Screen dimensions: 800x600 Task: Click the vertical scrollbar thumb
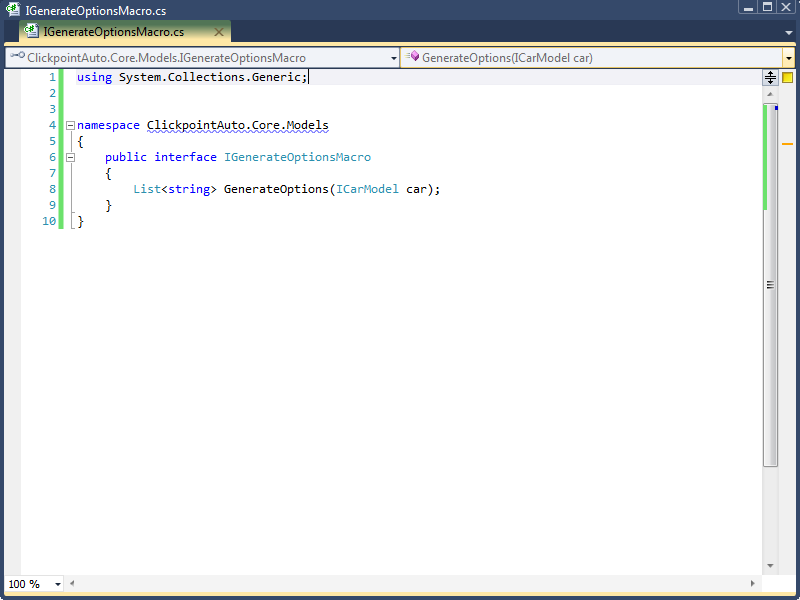click(x=770, y=285)
